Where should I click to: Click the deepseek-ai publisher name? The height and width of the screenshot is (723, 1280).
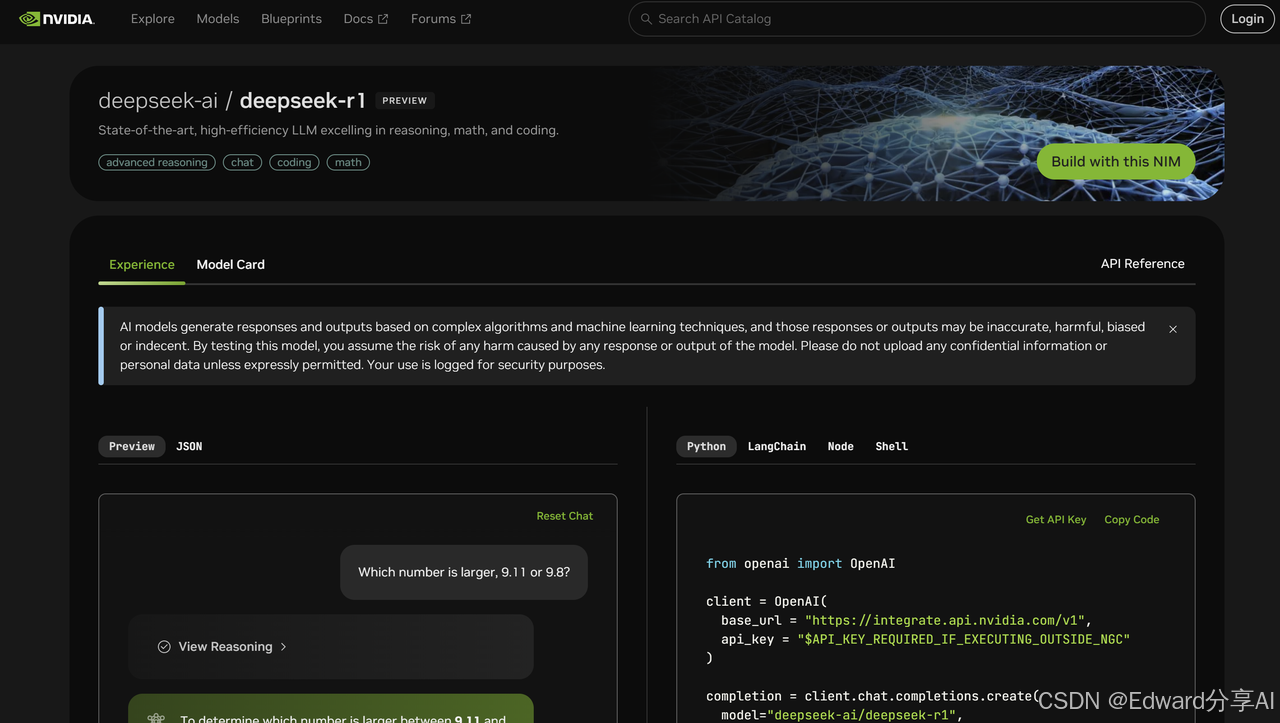click(158, 101)
